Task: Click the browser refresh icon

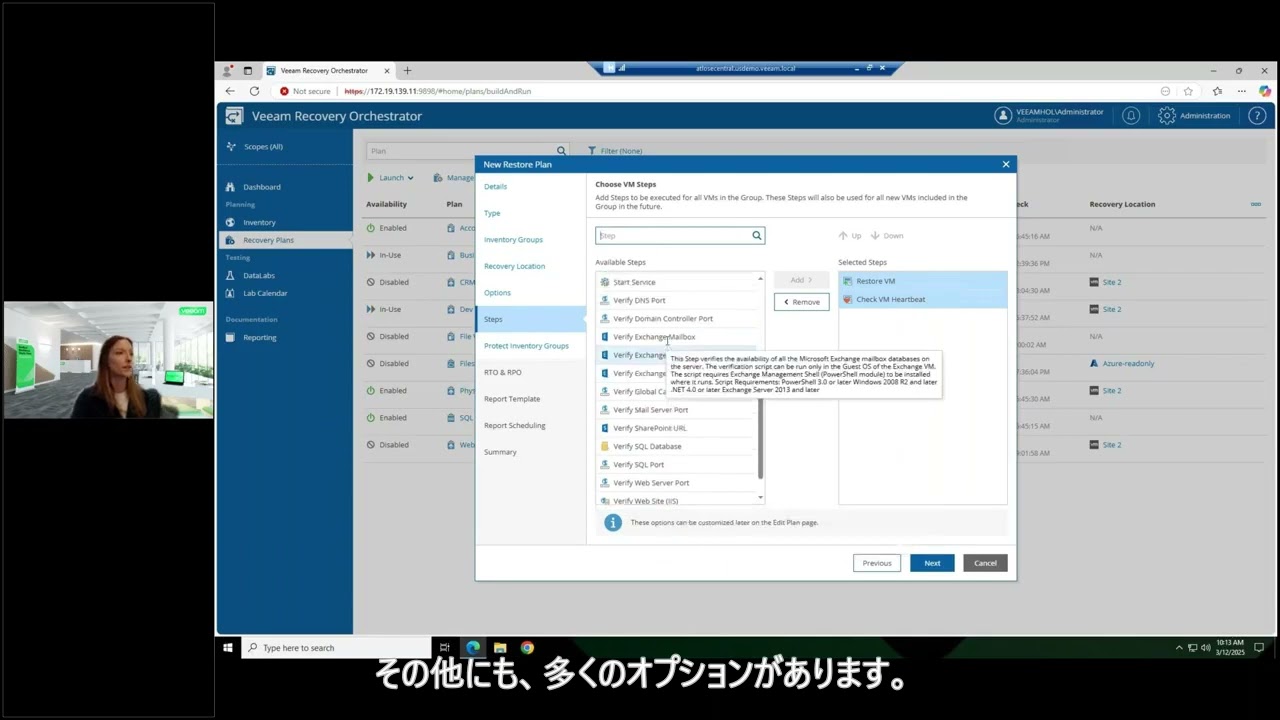Action: (x=254, y=91)
